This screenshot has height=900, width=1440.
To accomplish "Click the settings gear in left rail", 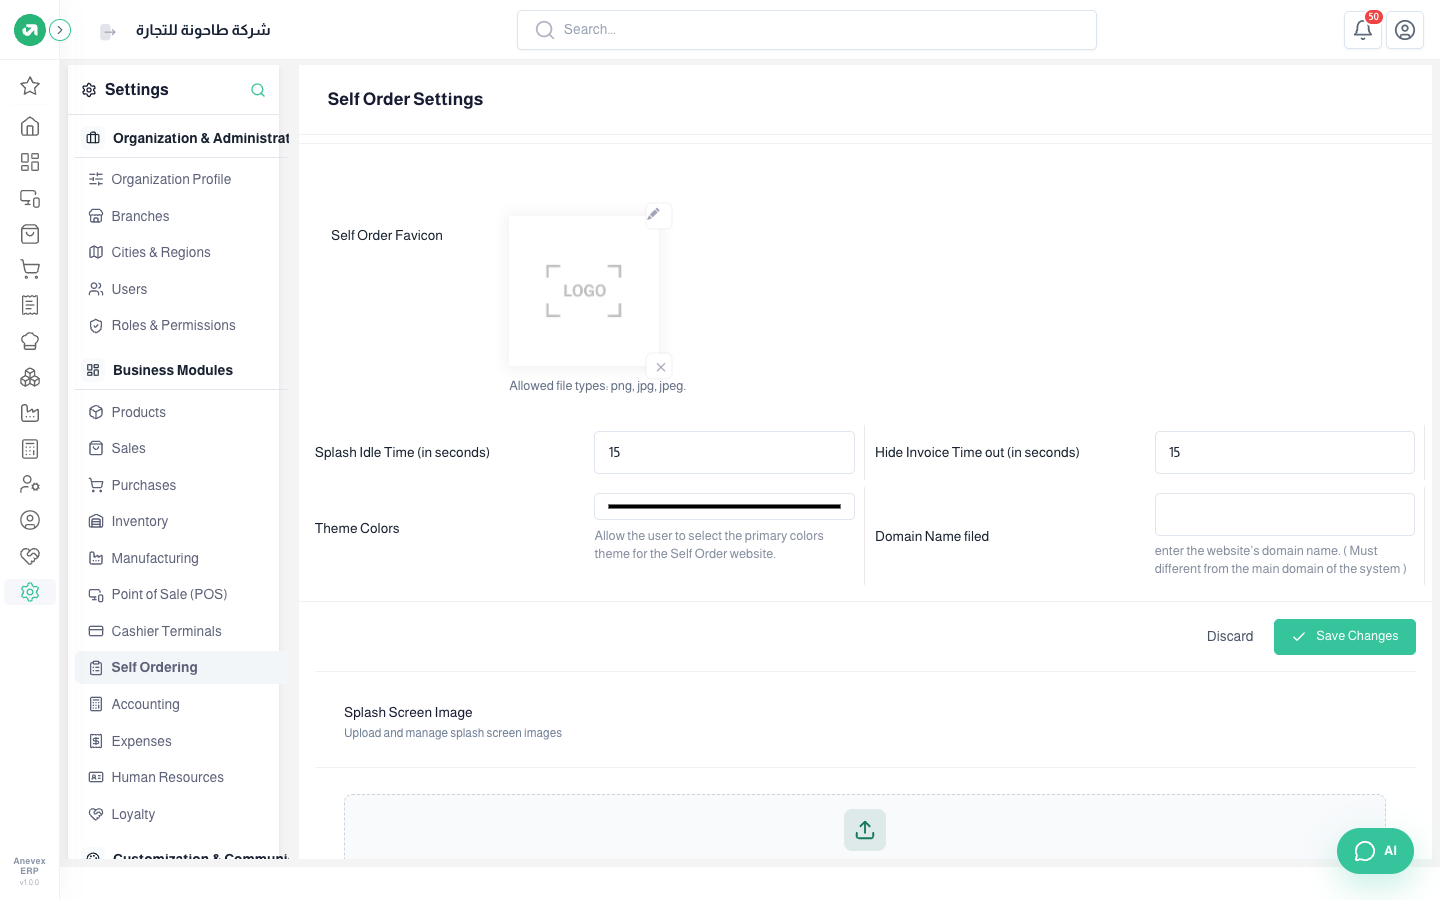I will 30,592.
